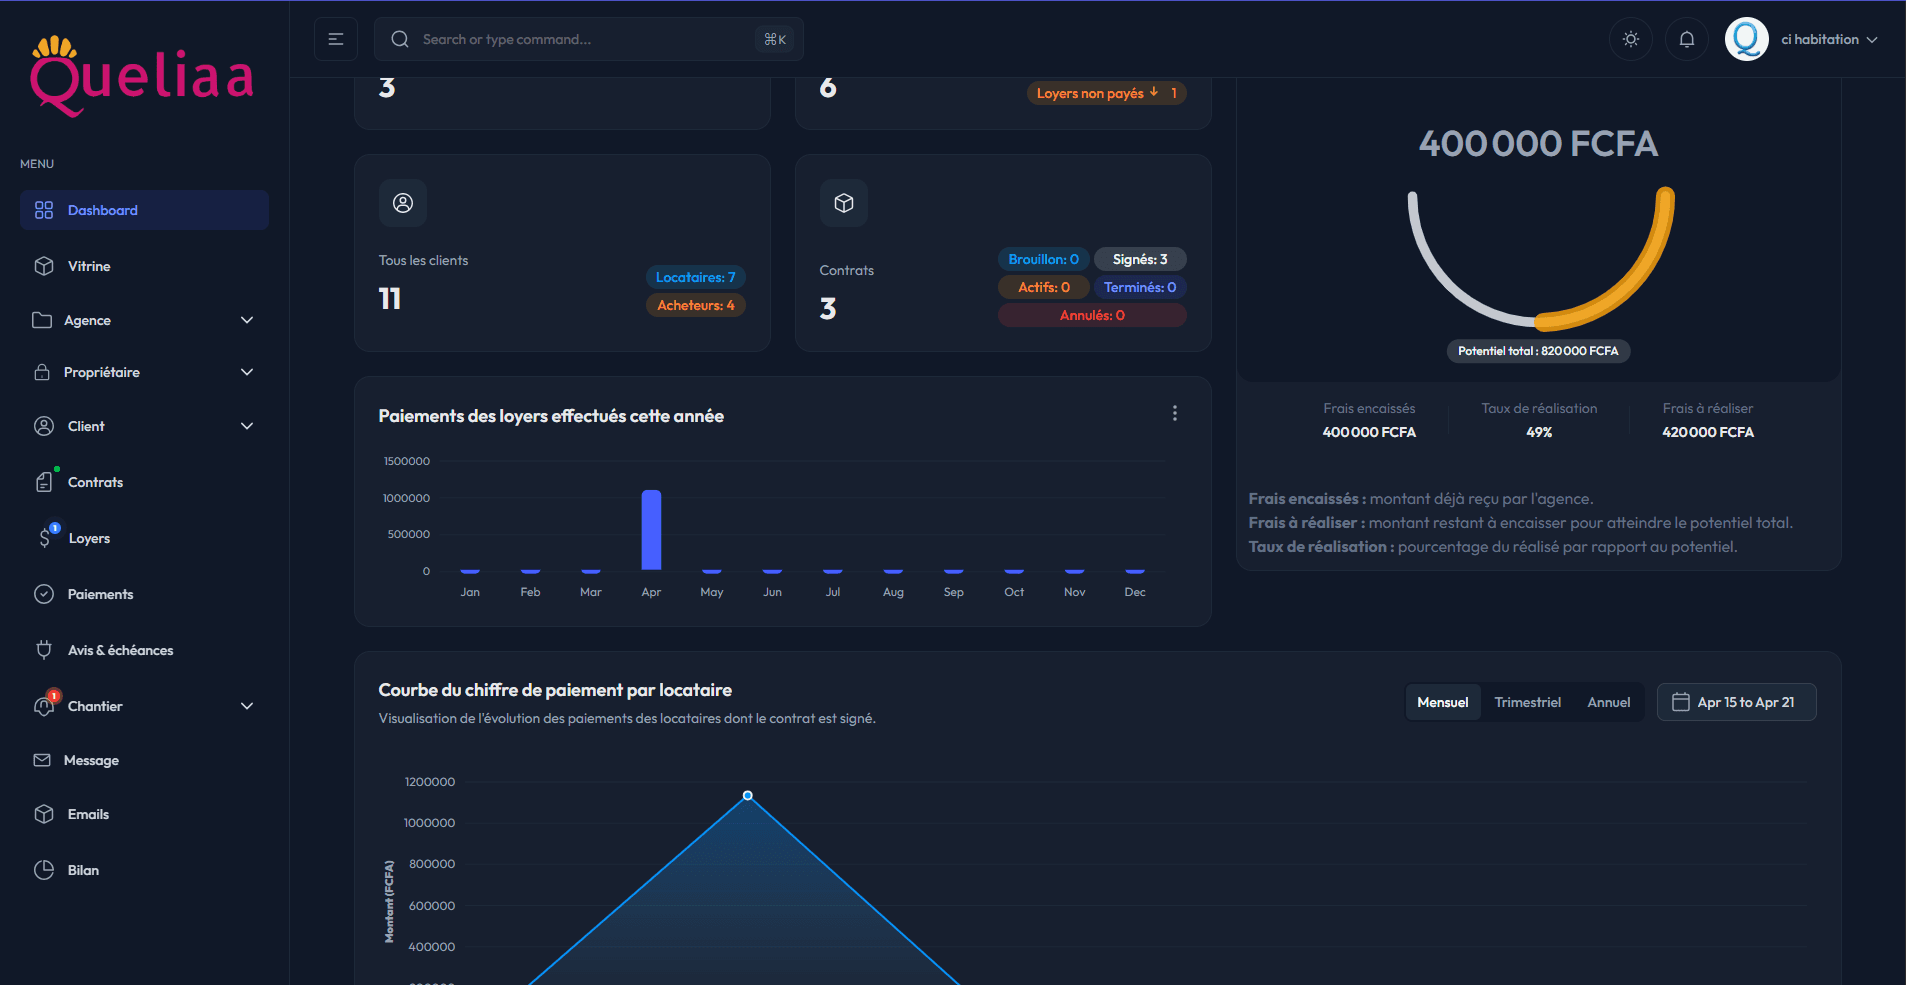
Task: Click the Tous les clients user icon
Action: (403, 203)
